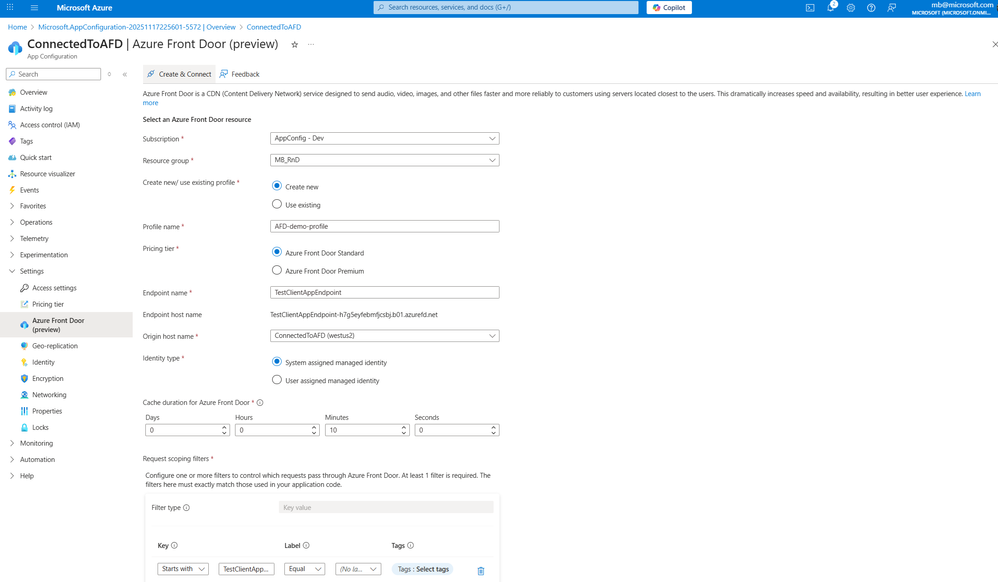Viewport: 998px width, 582px height.
Task: Open the header feedback person icon
Action: (892, 8)
